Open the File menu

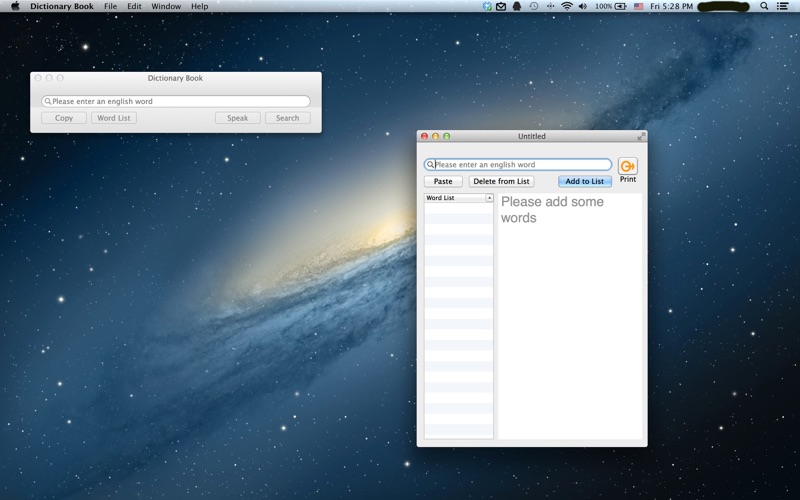tap(110, 6)
